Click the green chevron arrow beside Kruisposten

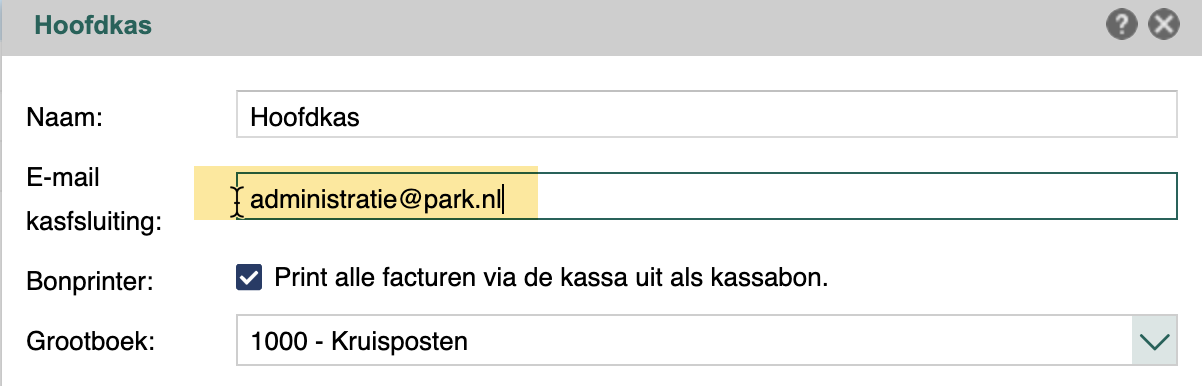tap(1154, 341)
